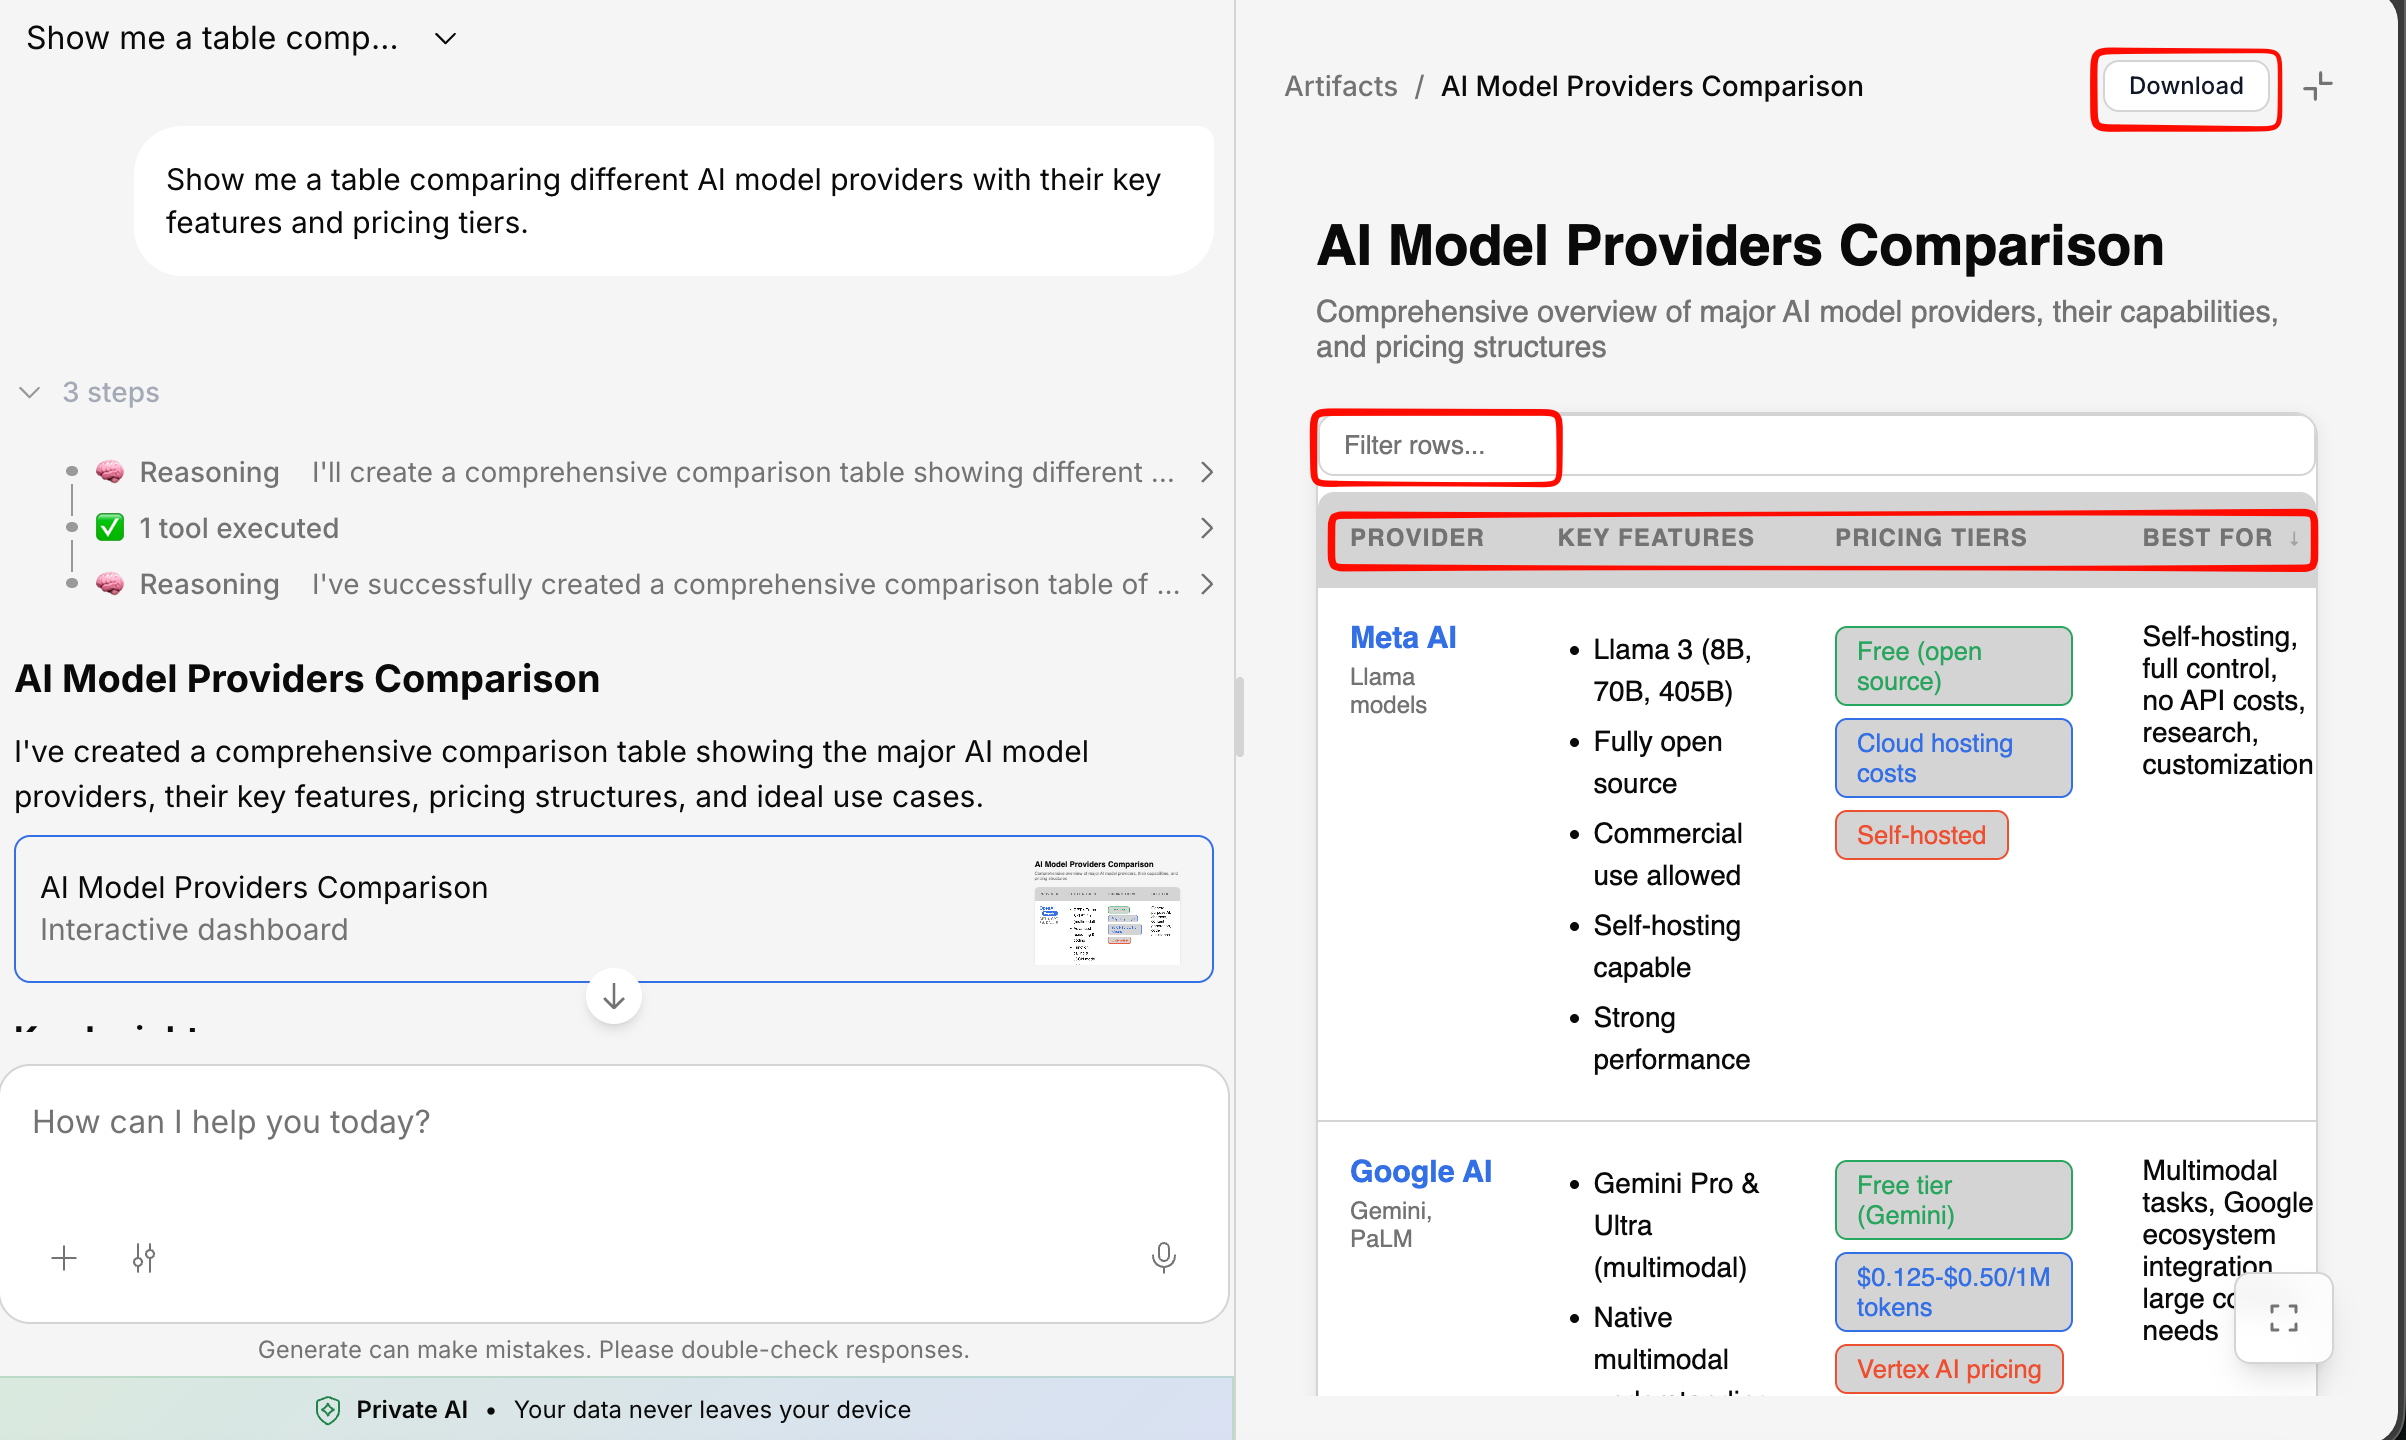Image resolution: width=2406 pixels, height=1440 pixels.
Task: Expand the second Reasoning step
Action: [x=1206, y=584]
